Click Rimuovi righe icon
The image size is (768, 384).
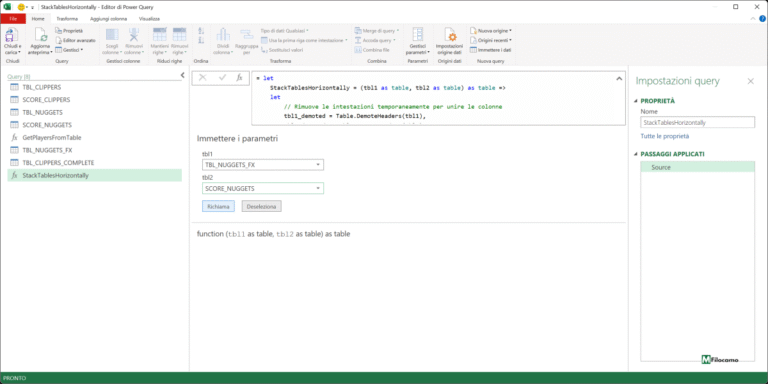(179, 35)
